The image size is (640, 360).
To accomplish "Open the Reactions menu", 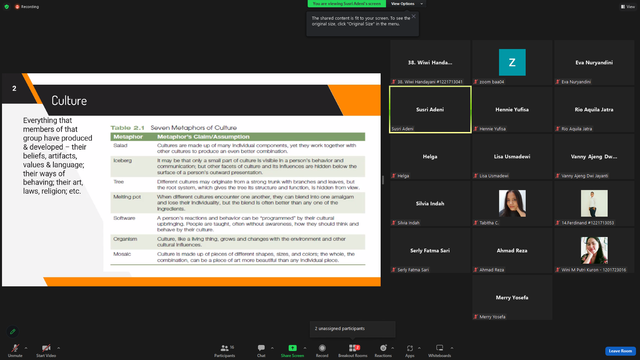I will pyautogui.click(x=383, y=350).
